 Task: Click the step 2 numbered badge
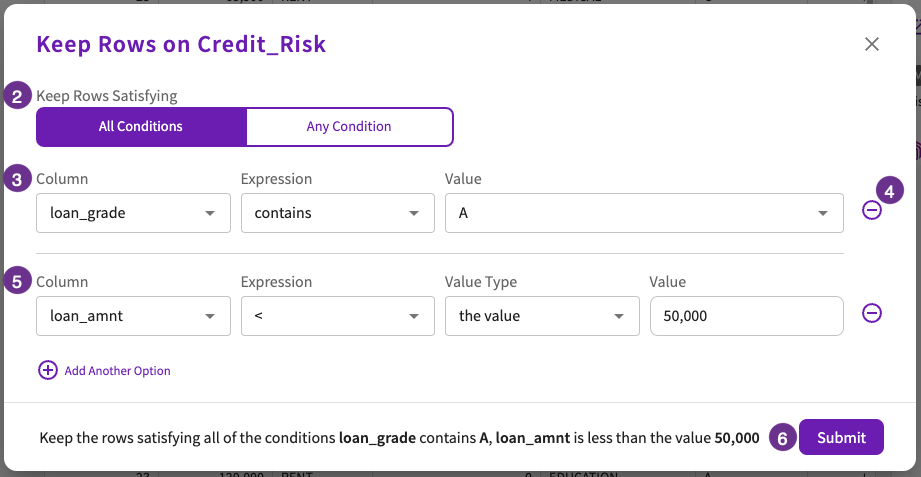click(x=17, y=96)
